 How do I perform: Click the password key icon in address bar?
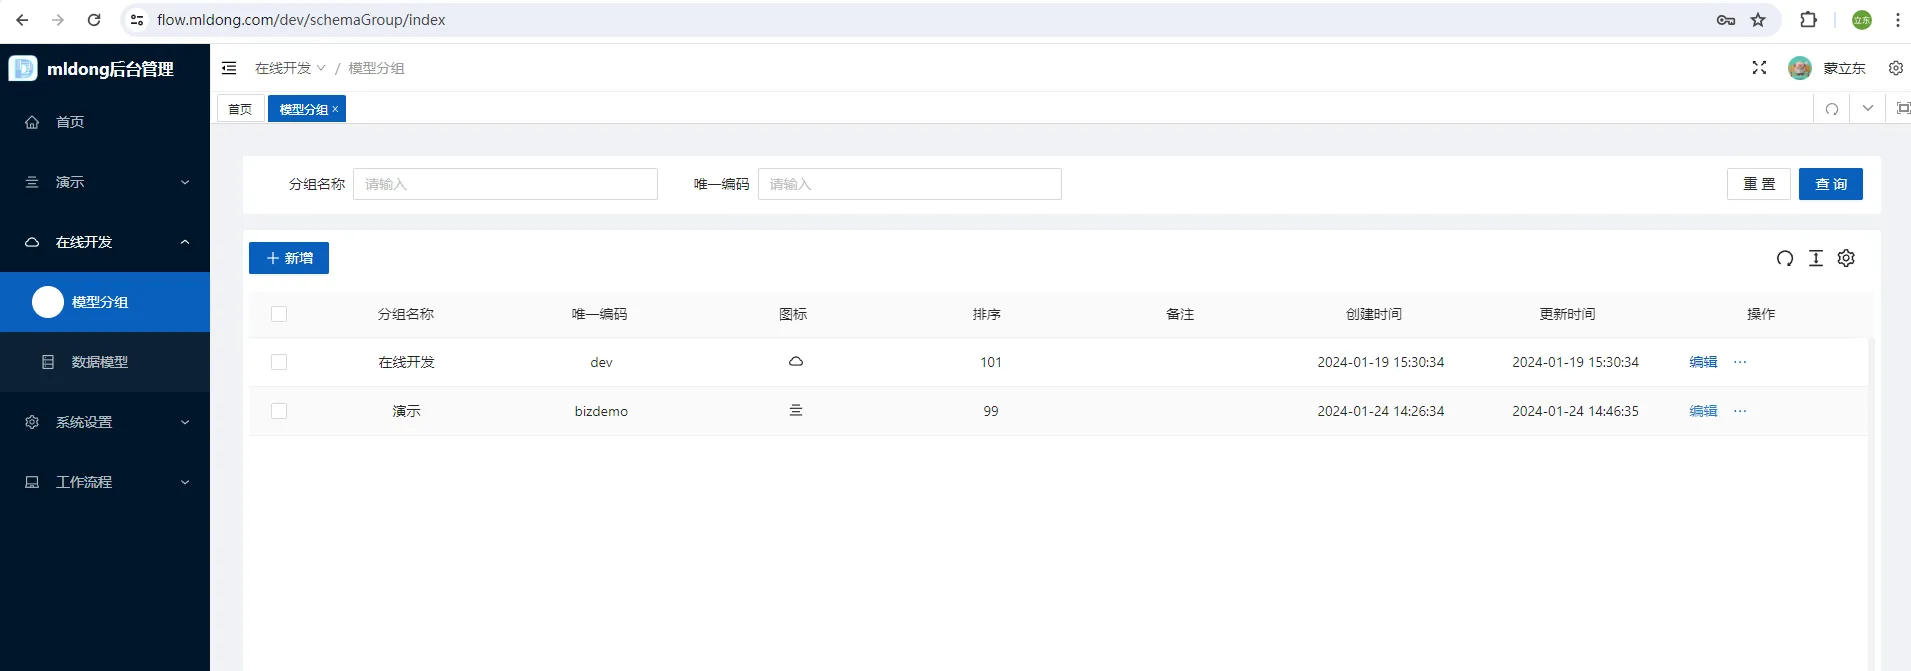(1726, 20)
